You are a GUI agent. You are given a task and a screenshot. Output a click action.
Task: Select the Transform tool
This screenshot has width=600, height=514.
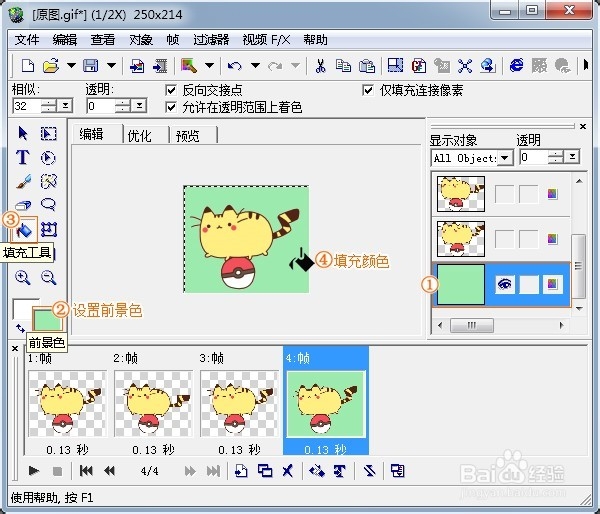click(49, 229)
